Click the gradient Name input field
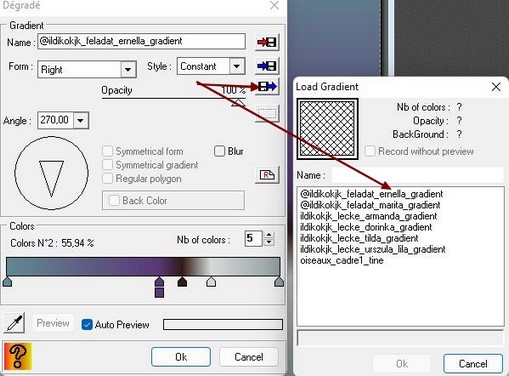Image resolution: width=509 pixels, height=376 pixels. coord(141,41)
